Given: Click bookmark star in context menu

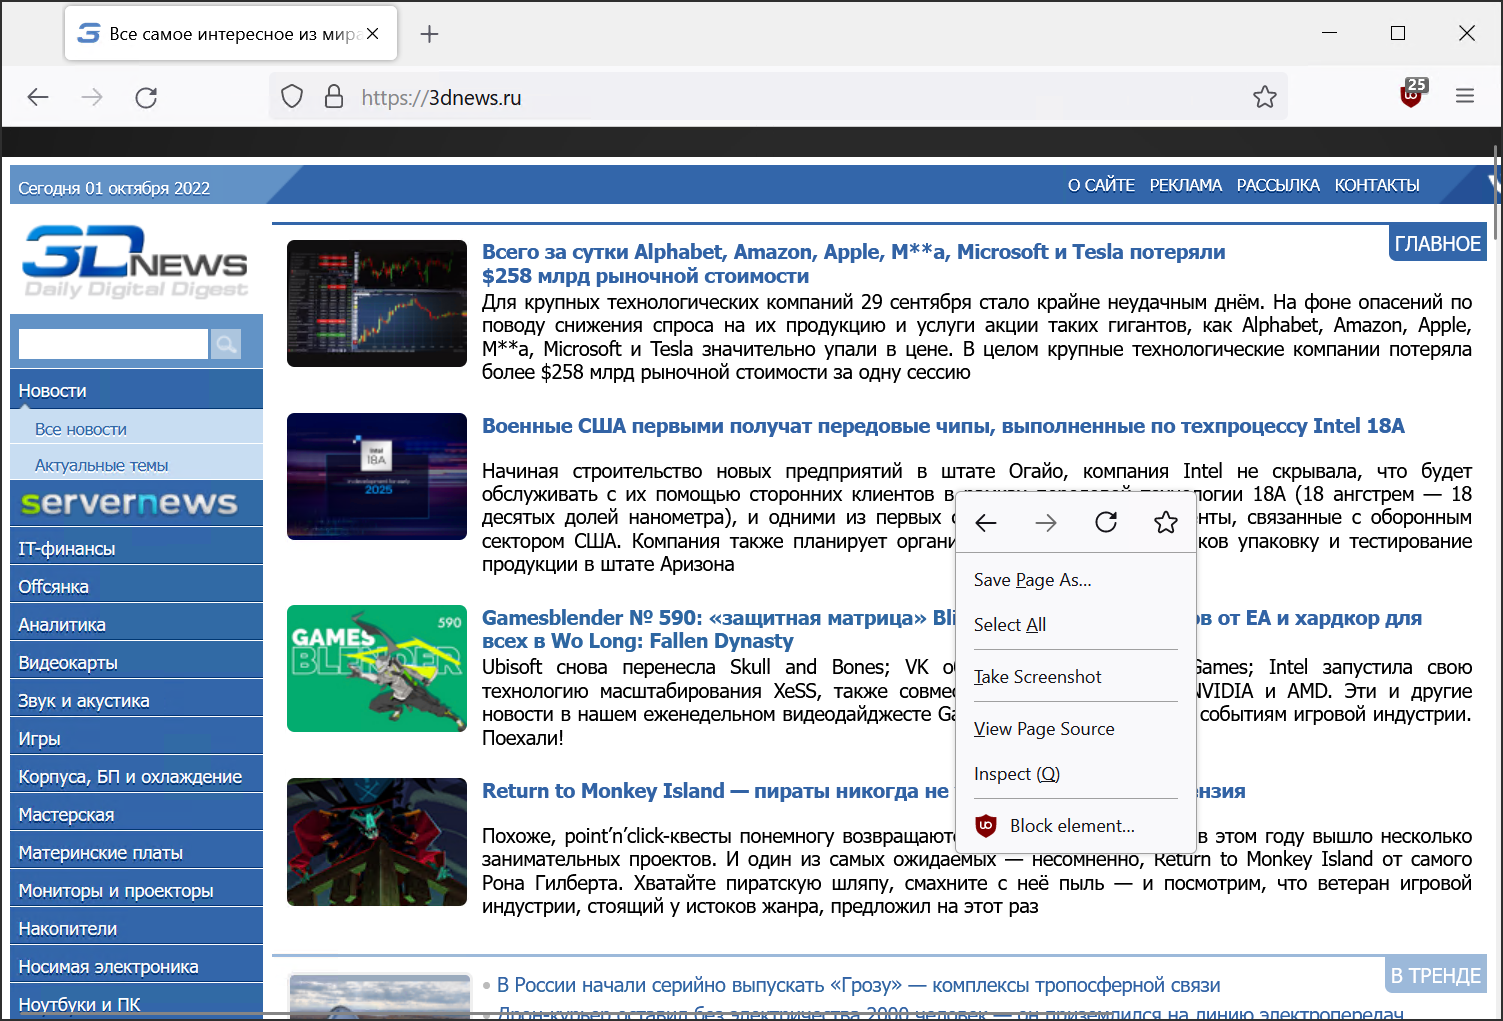Looking at the screenshot, I should 1166,523.
